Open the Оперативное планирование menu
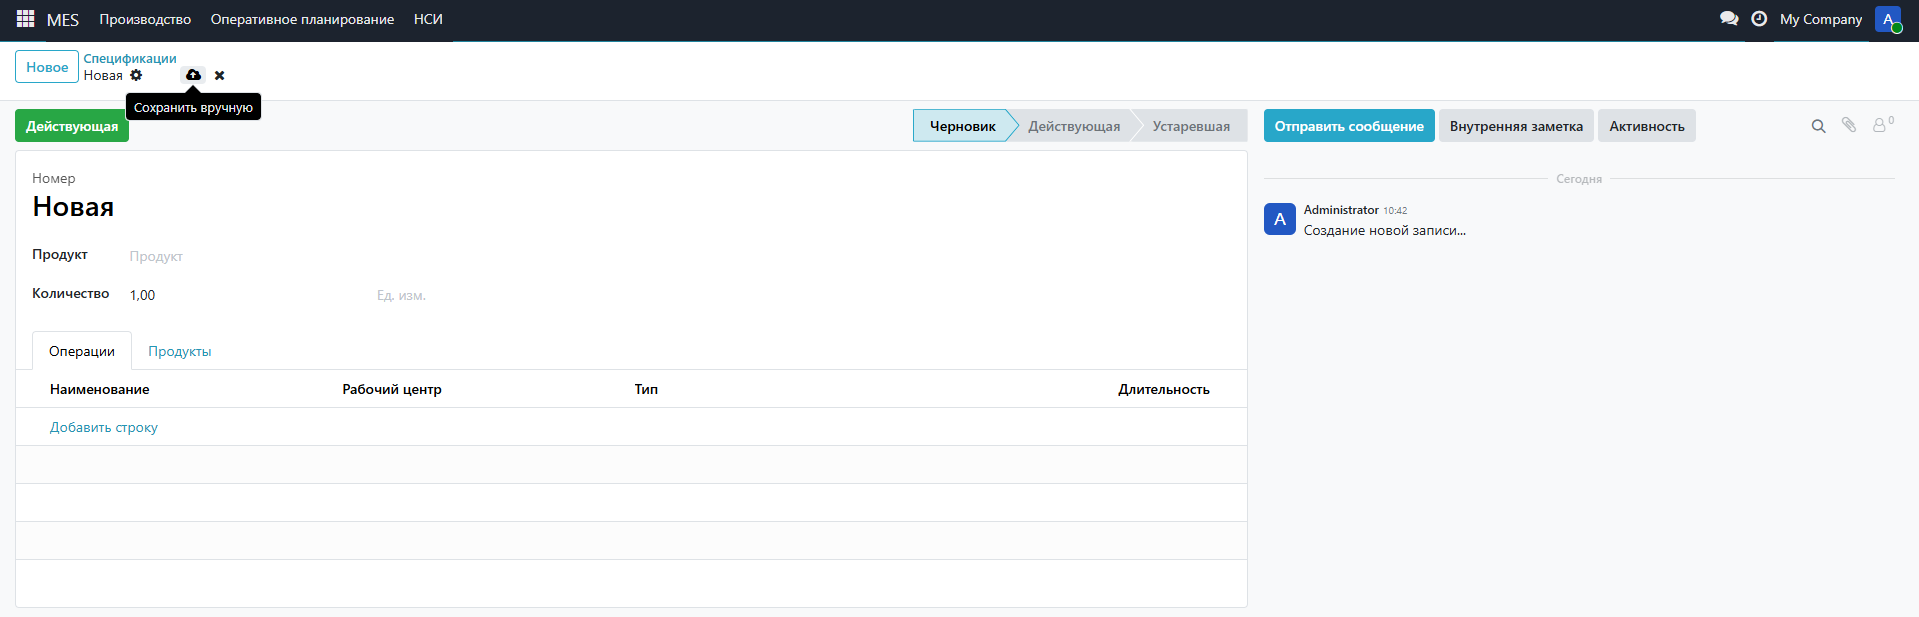This screenshot has width=1919, height=617. [302, 19]
